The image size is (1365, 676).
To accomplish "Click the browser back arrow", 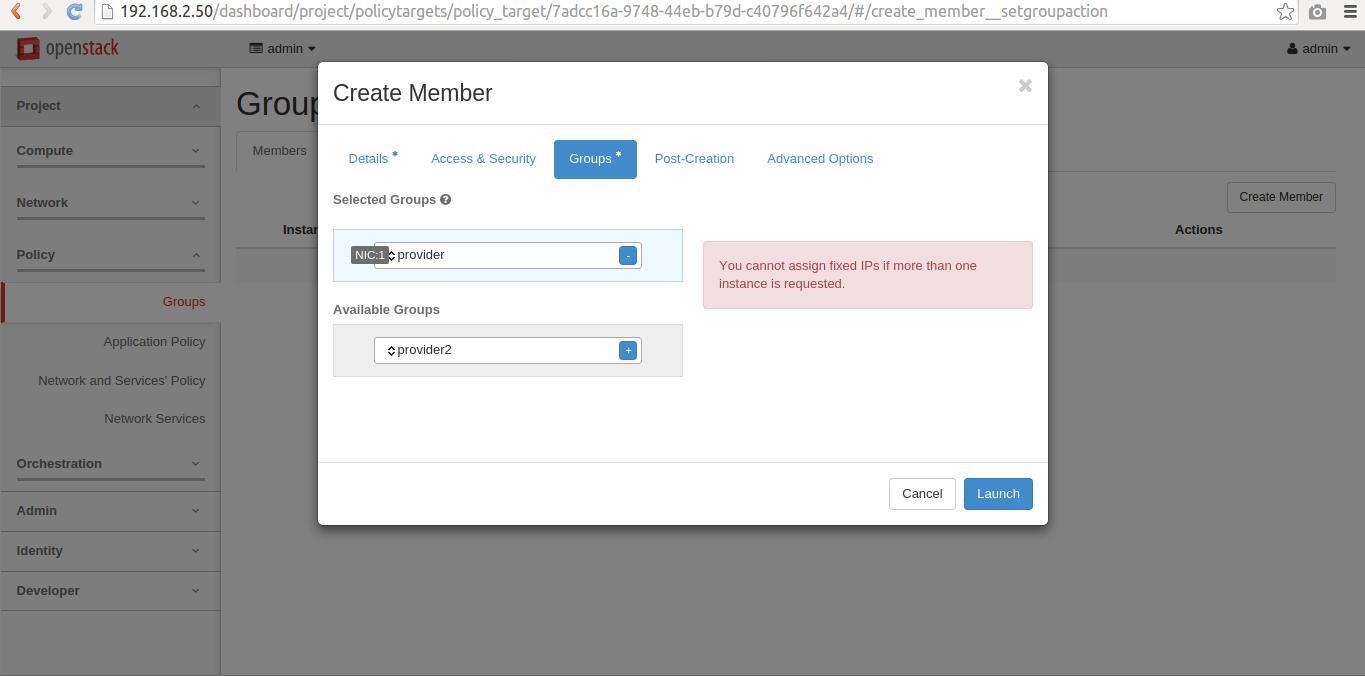I will point(17,12).
